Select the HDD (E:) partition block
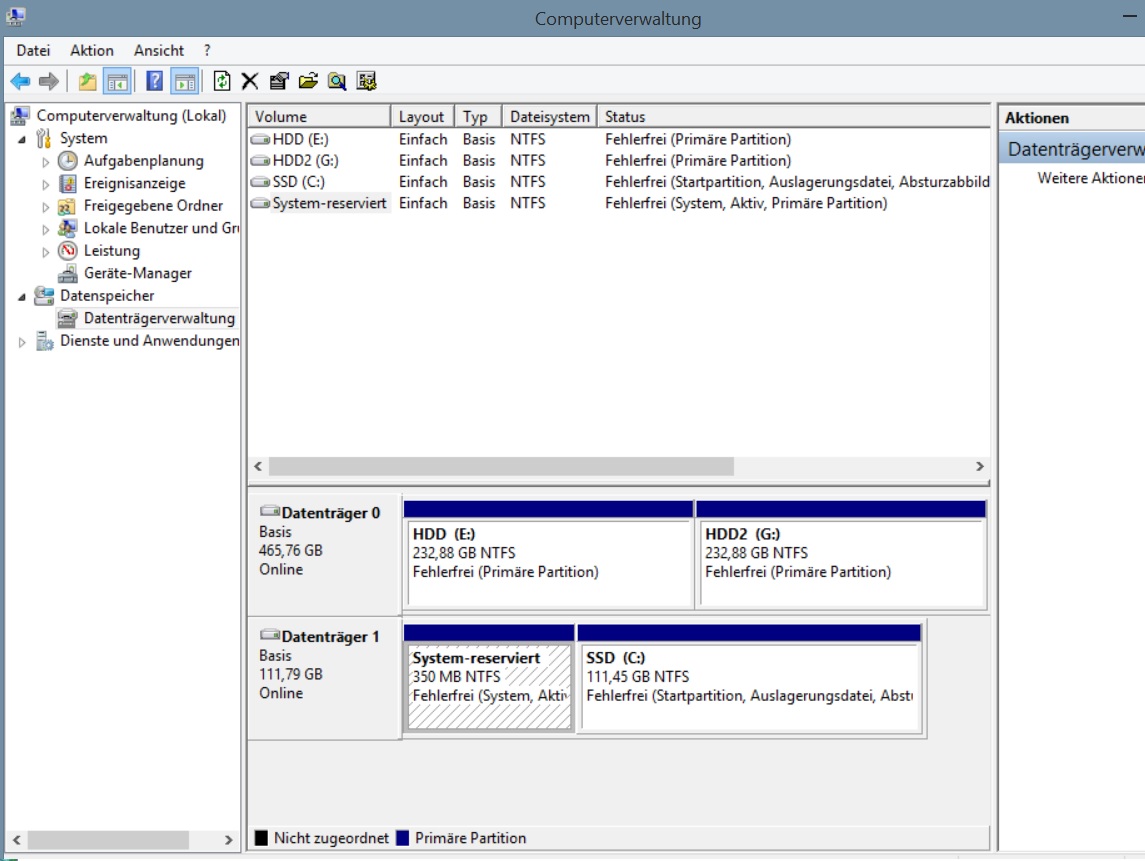 548,554
